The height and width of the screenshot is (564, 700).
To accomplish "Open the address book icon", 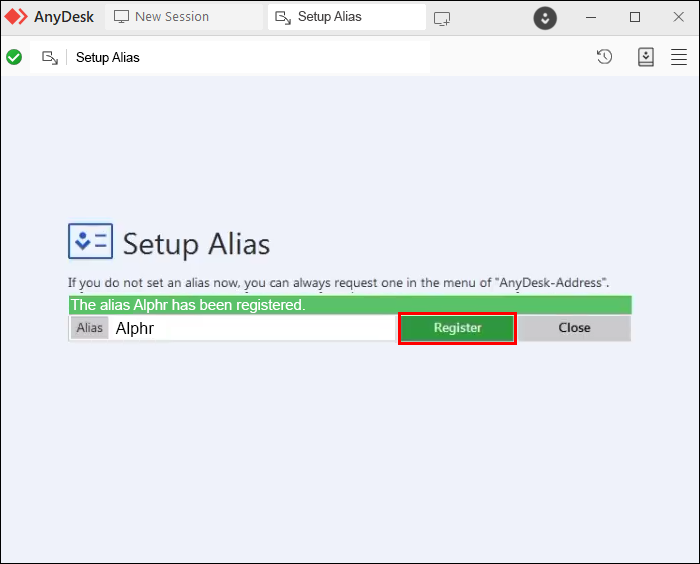I will coord(646,57).
